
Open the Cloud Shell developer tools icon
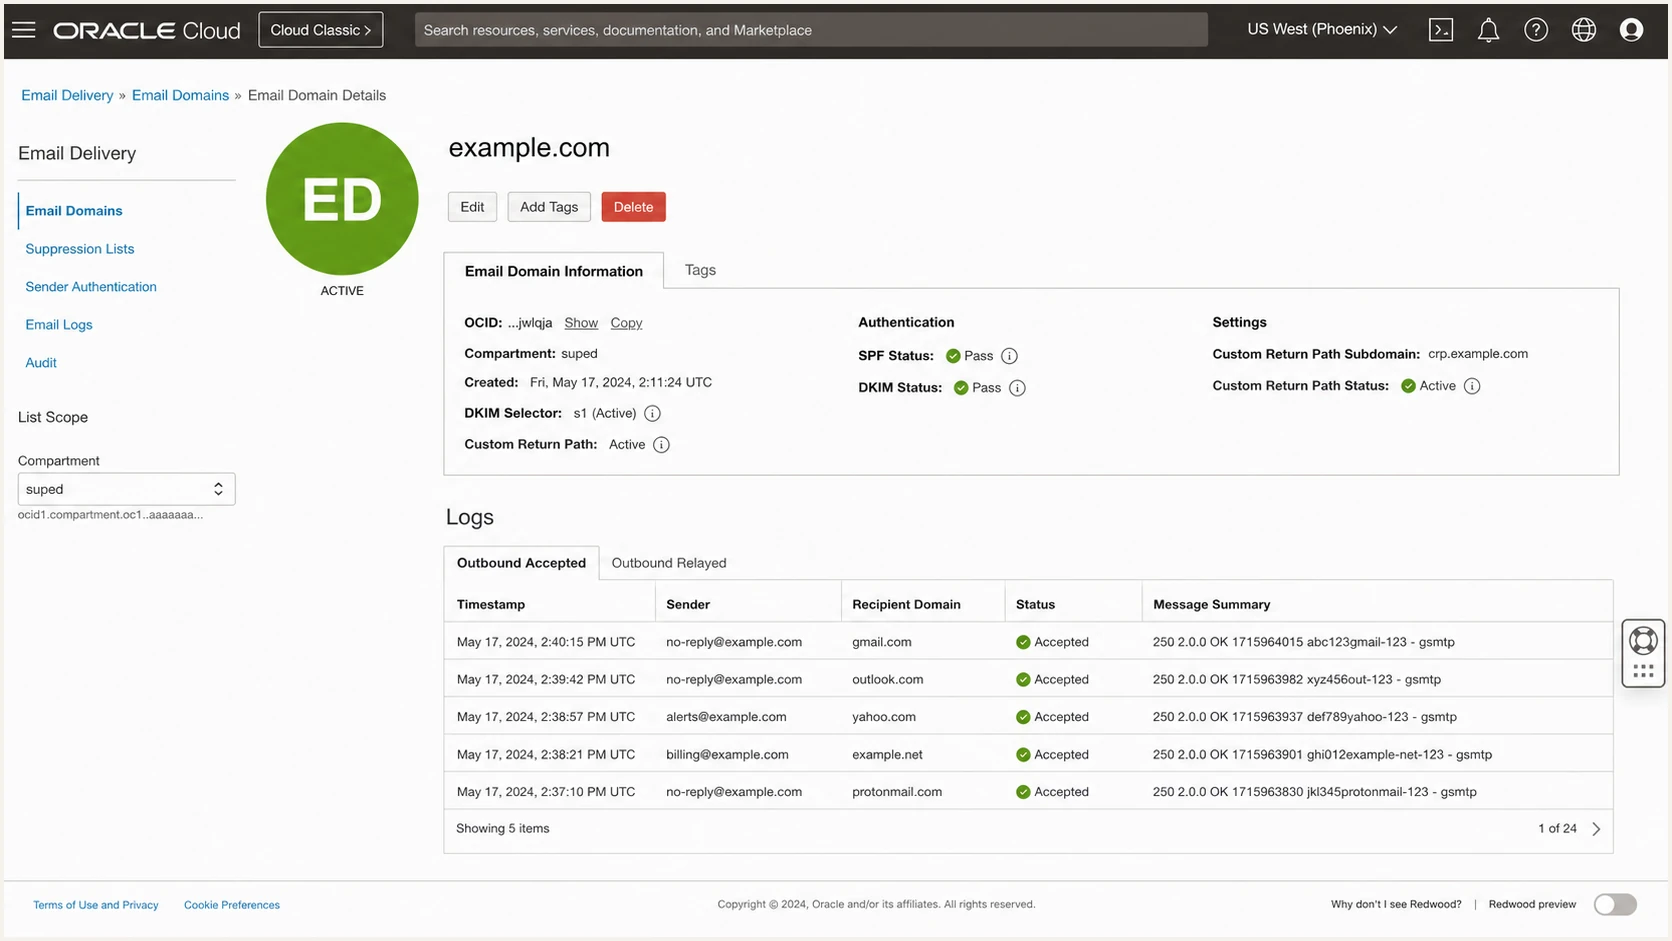point(1441,30)
